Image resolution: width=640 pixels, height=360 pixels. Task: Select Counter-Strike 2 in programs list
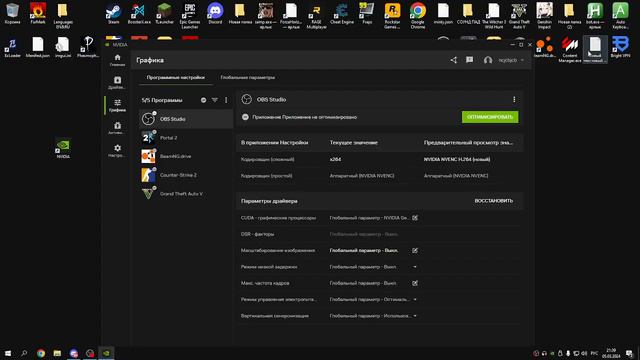[x=186, y=175]
